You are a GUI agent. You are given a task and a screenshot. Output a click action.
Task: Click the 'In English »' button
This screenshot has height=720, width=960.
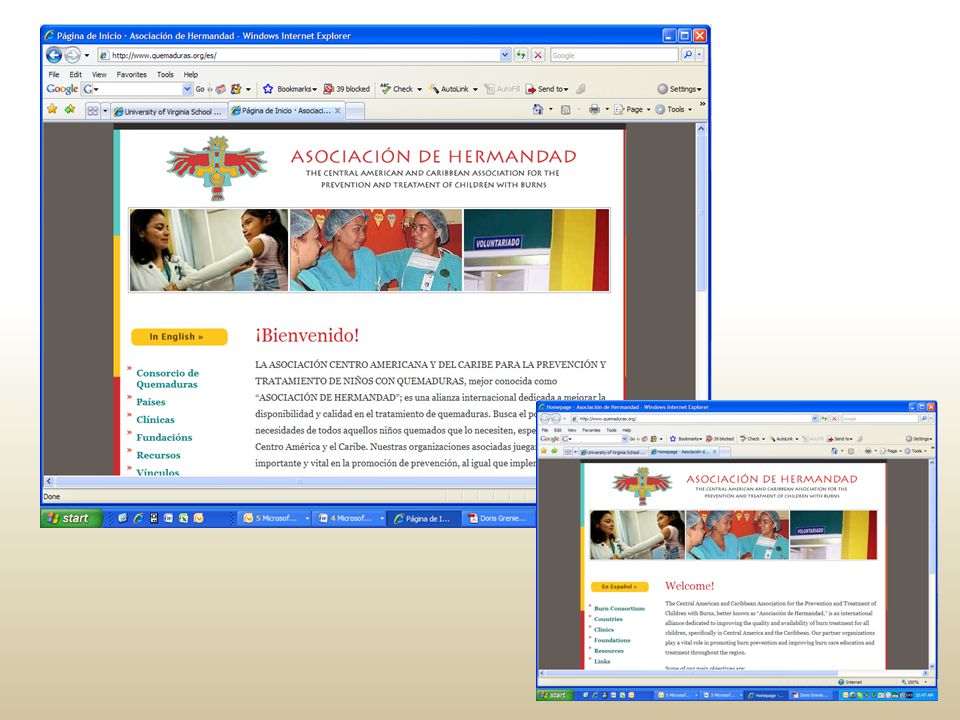179,337
